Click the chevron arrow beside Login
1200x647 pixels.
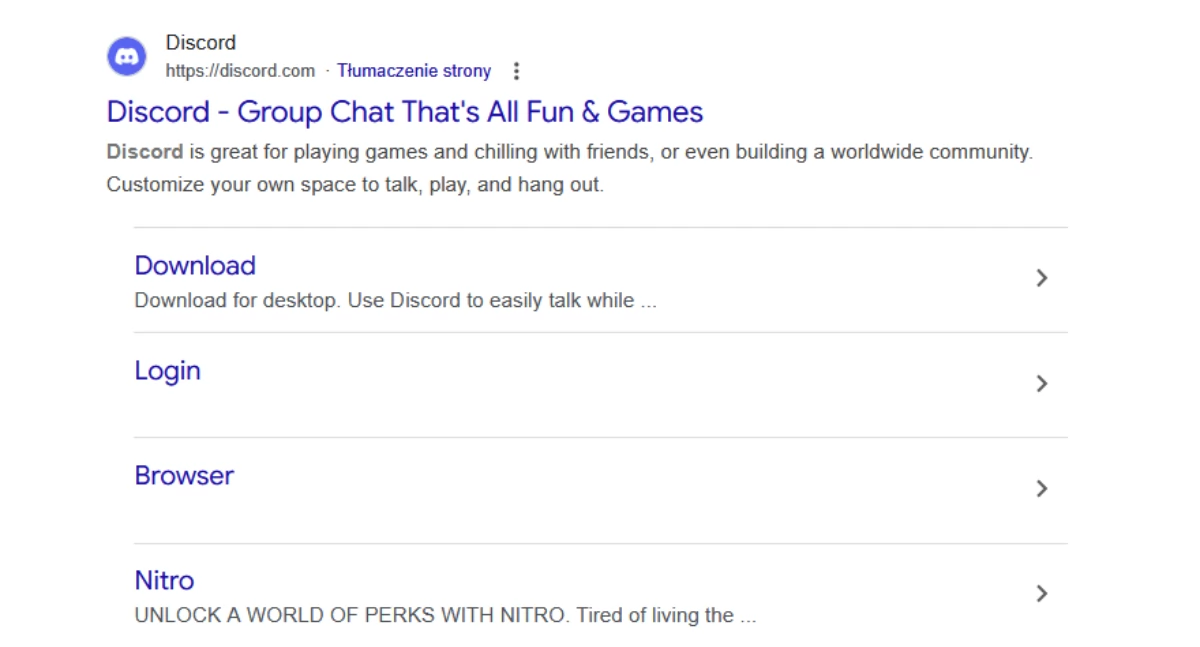pos(1041,383)
